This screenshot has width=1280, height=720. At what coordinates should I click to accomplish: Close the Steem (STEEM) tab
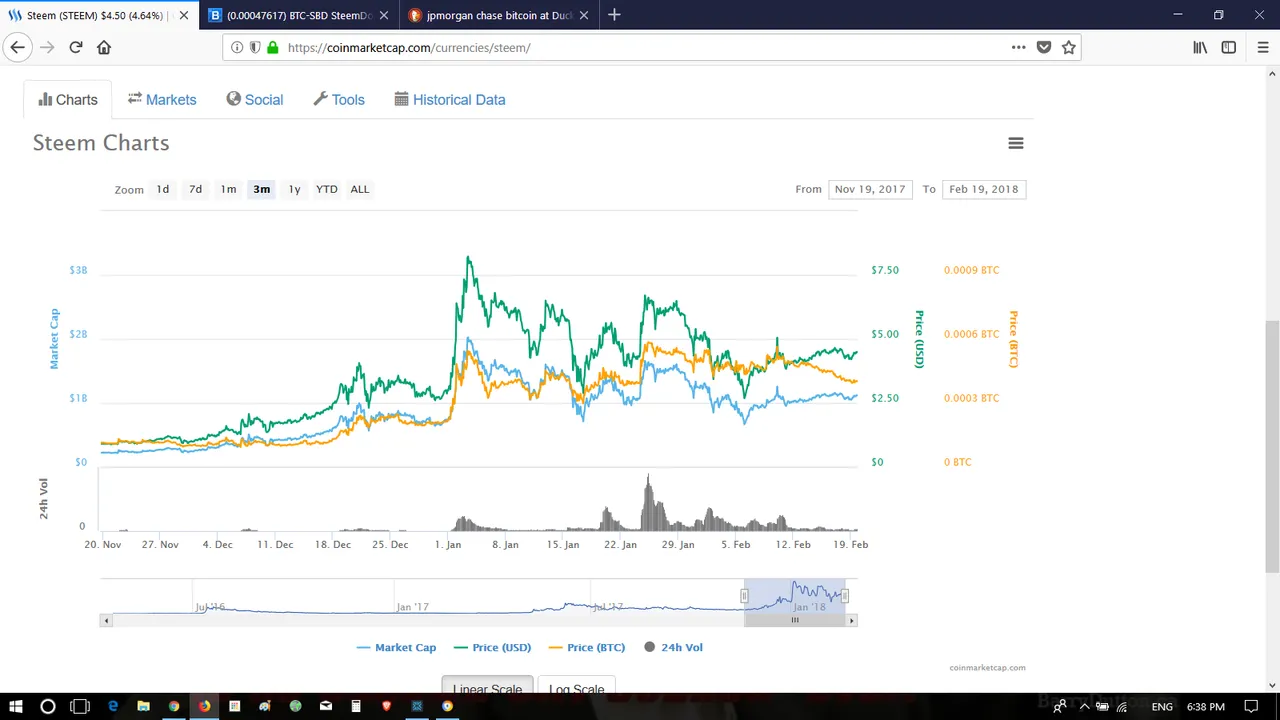click(184, 15)
